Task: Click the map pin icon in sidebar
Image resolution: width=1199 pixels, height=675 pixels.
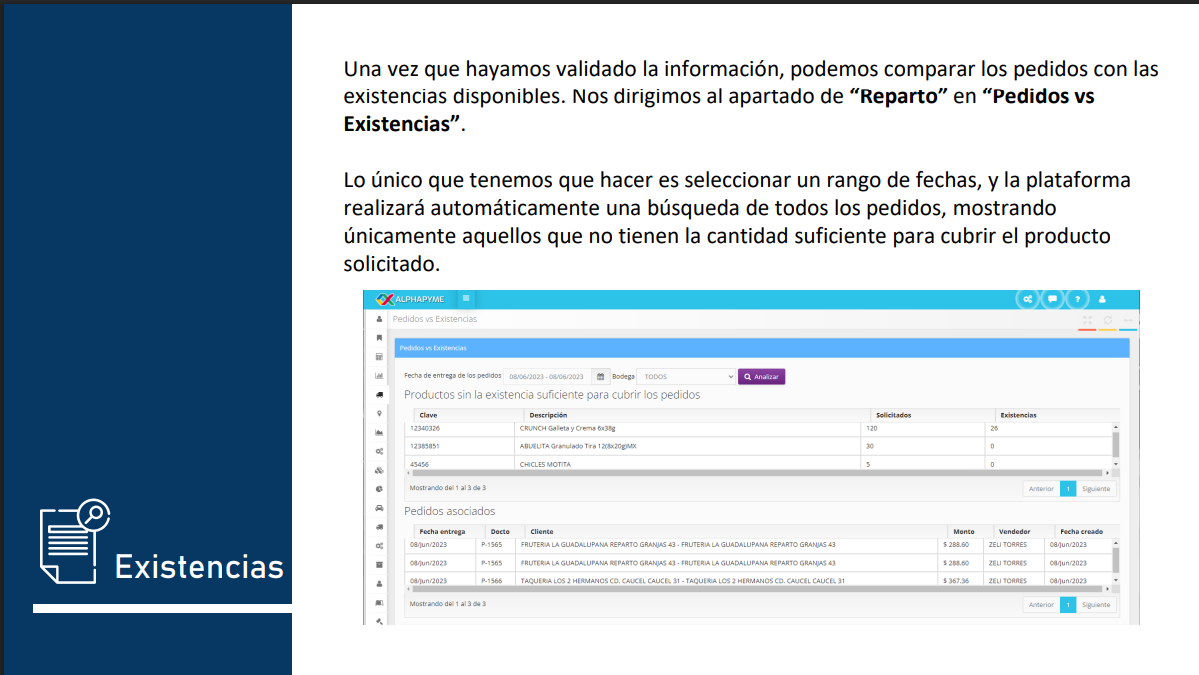Action: 379,413
